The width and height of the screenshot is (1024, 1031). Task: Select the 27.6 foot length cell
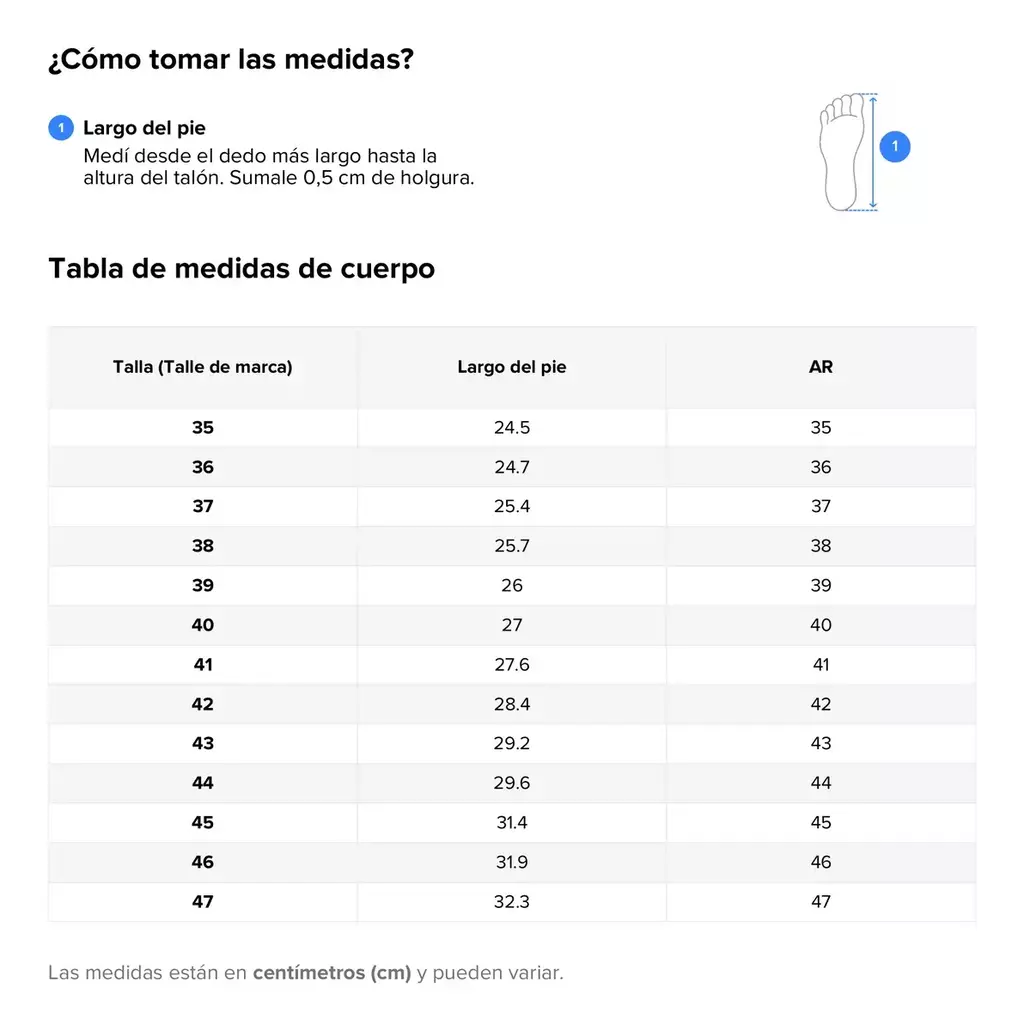[x=512, y=665]
